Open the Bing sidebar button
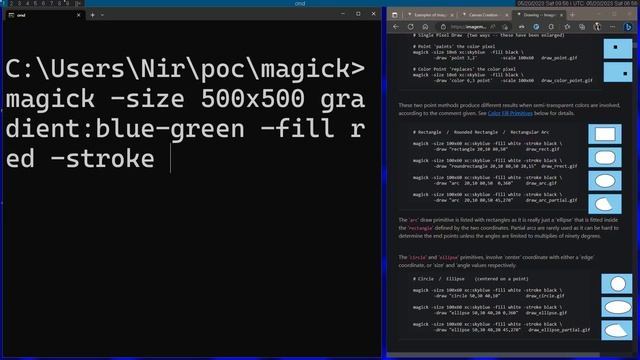This screenshot has height=360, width=640. 628,27
